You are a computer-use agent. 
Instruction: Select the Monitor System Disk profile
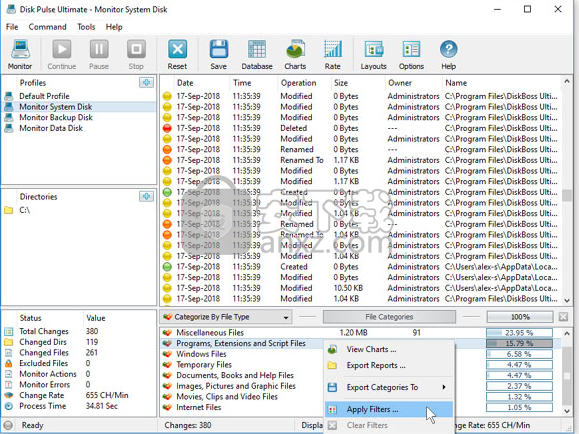pos(79,107)
